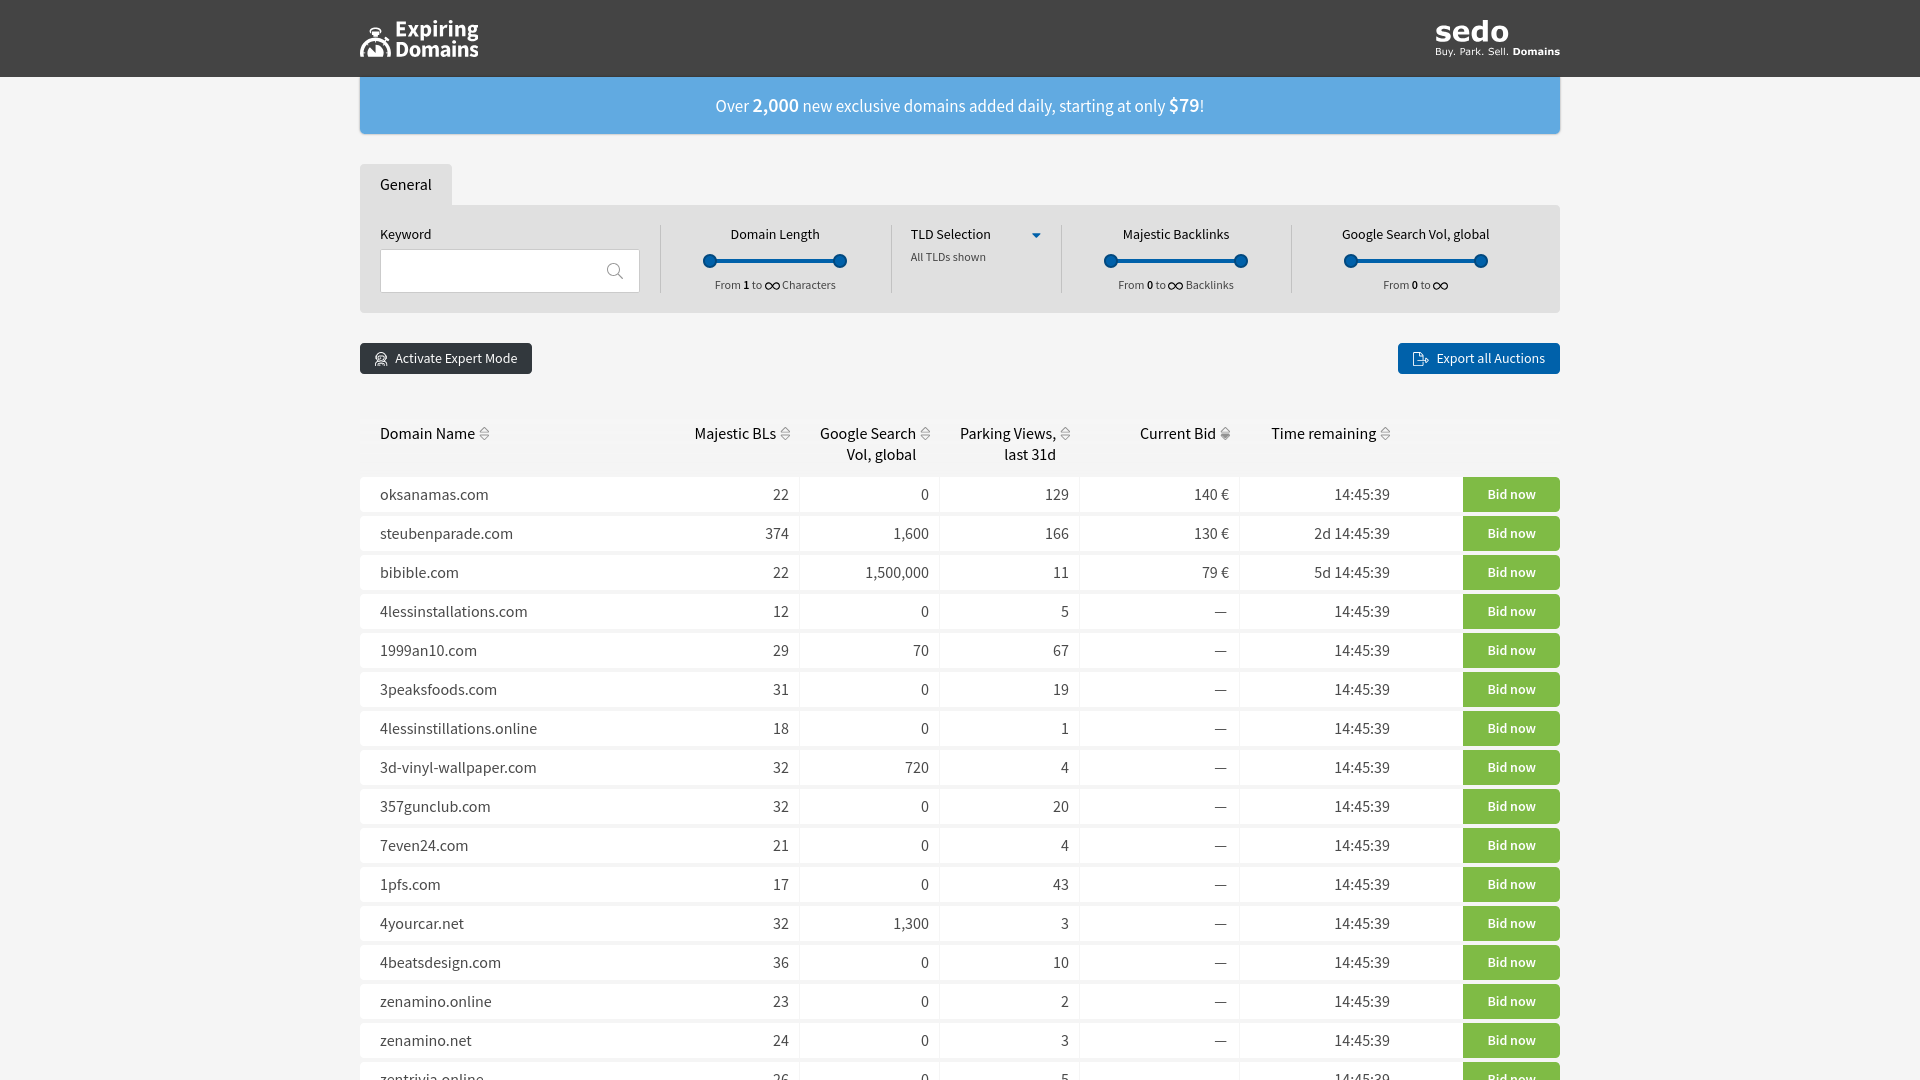Export all Auctions
Screen dimensions: 1920x1080
1478,358
